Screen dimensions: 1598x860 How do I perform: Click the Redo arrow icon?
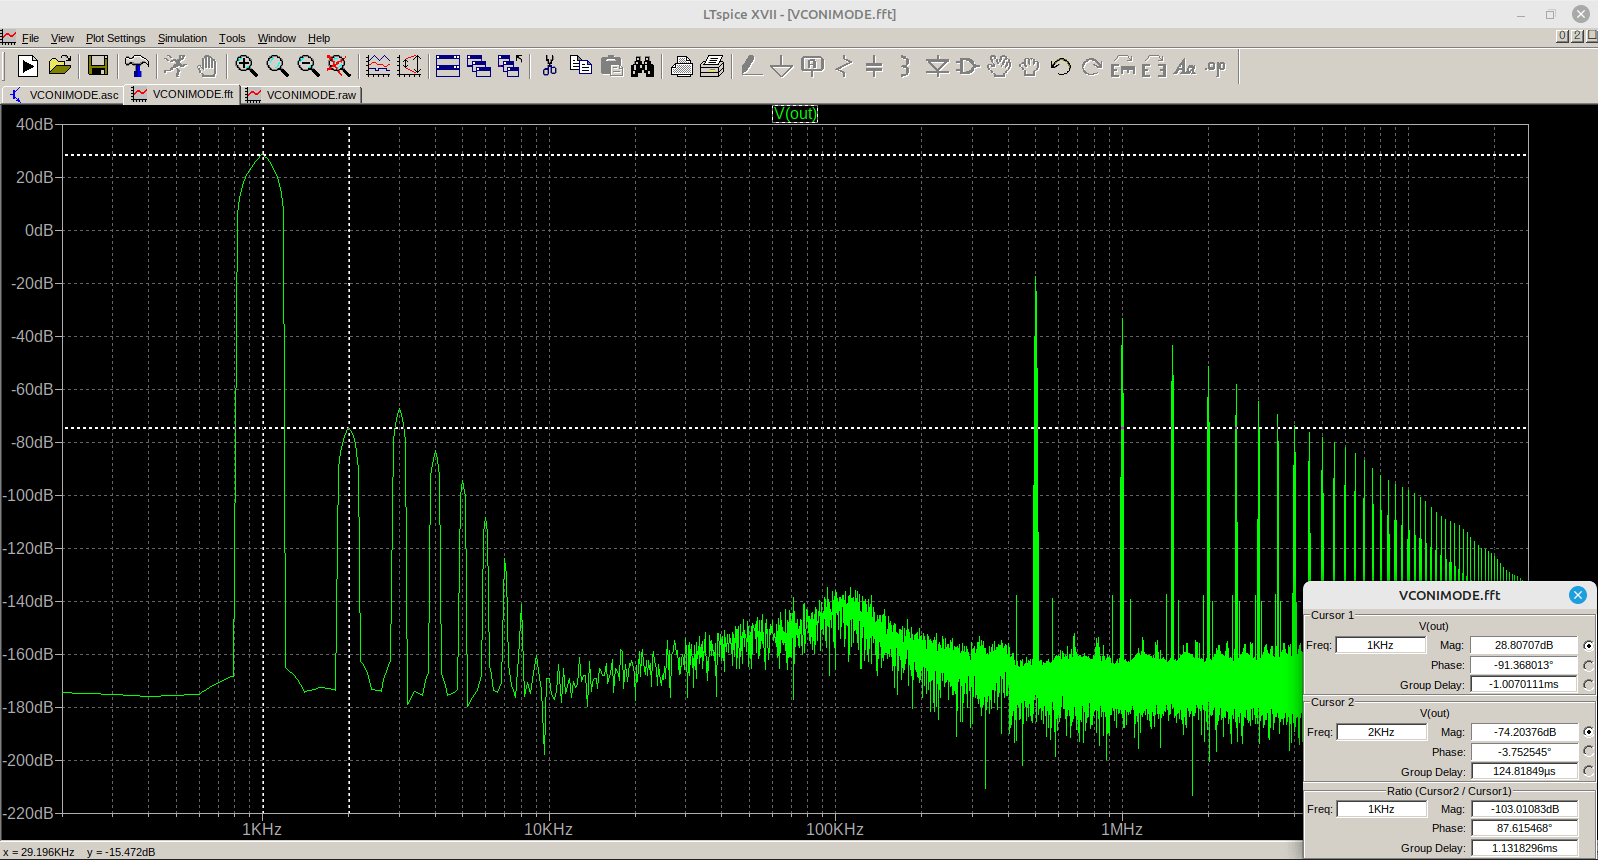coord(1092,66)
